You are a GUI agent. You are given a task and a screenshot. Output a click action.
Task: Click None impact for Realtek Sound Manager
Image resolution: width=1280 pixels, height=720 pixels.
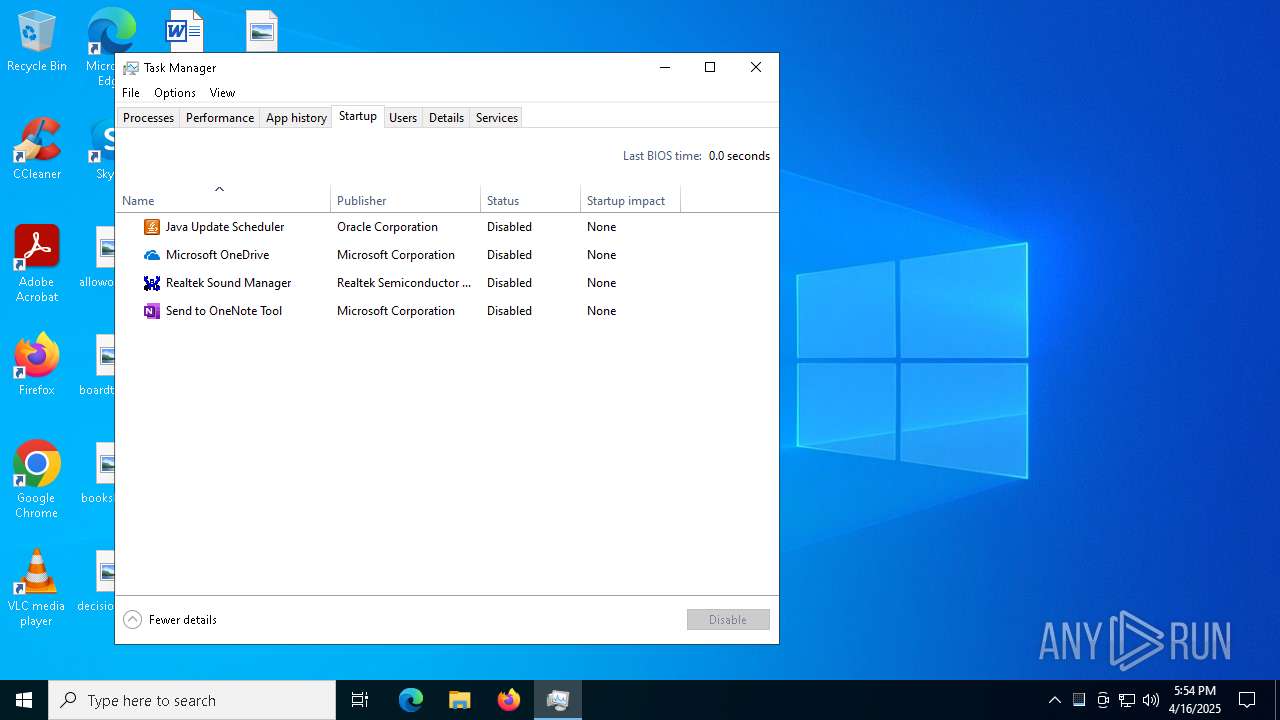601,283
